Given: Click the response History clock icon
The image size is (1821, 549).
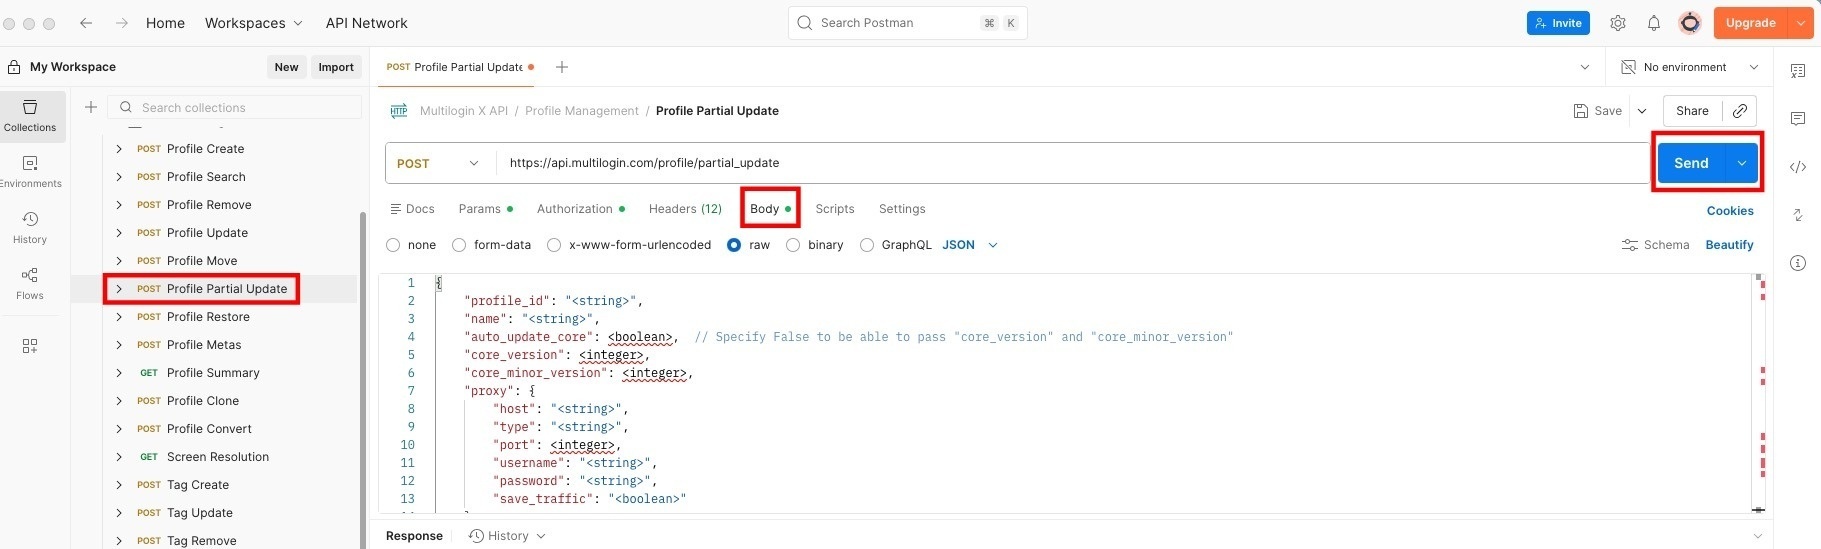Looking at the screenshot, I should click(x=476, y=536).
